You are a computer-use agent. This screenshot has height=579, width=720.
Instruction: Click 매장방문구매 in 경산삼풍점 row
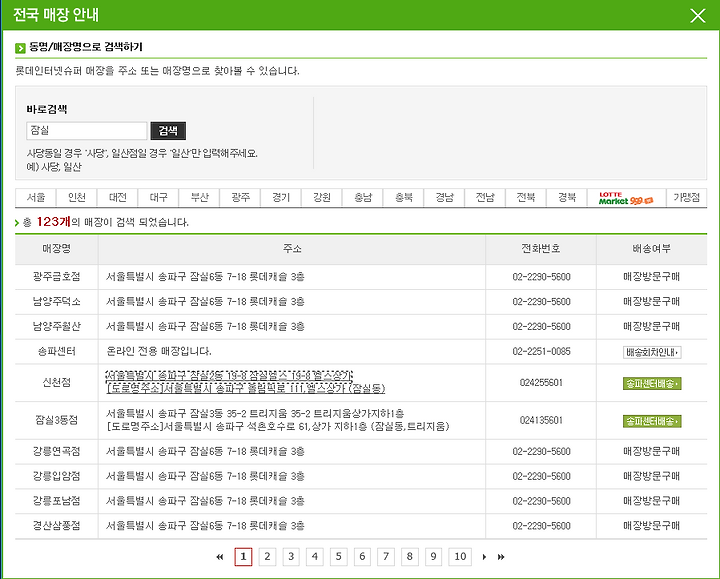(x=652, y=526)
